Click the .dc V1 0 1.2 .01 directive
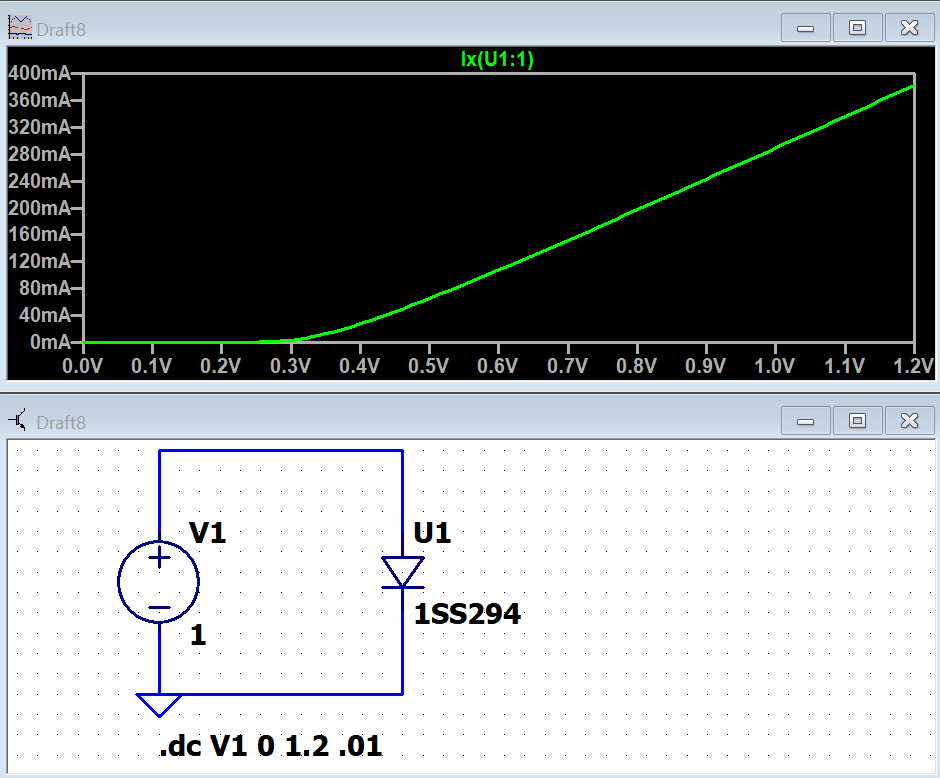940x778 pixels. pos(271,746)
